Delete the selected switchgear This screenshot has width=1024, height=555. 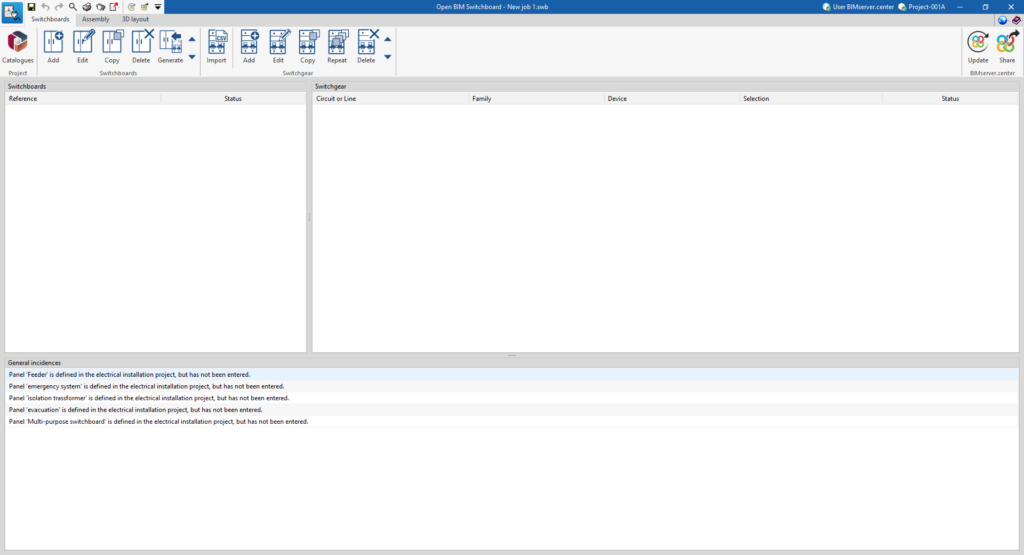coord(366,47)
